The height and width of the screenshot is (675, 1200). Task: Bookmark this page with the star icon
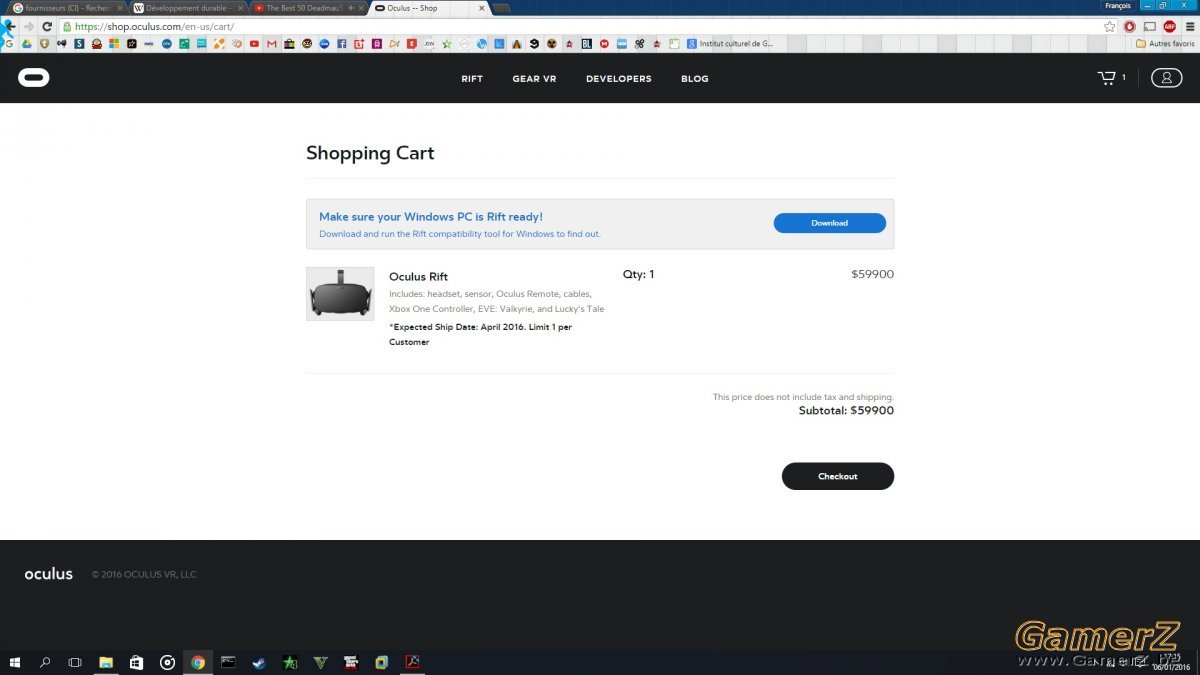(1110, 26)
